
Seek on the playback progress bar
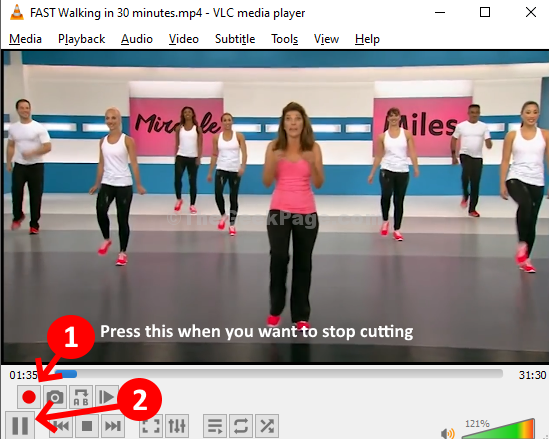coord(279,374)
